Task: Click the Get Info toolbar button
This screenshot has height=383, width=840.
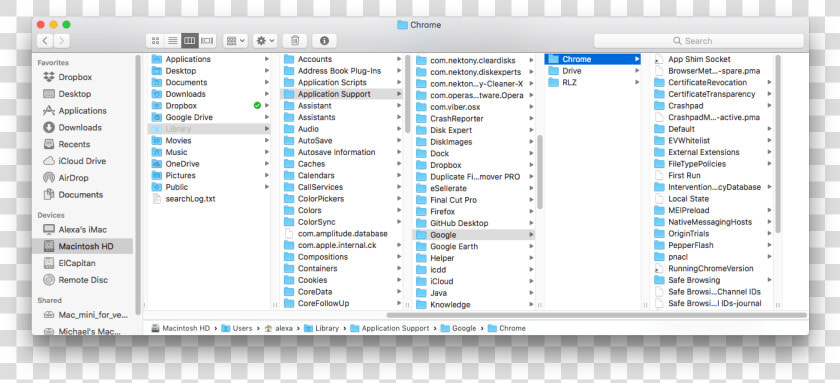Action: (x=324, y=41)
